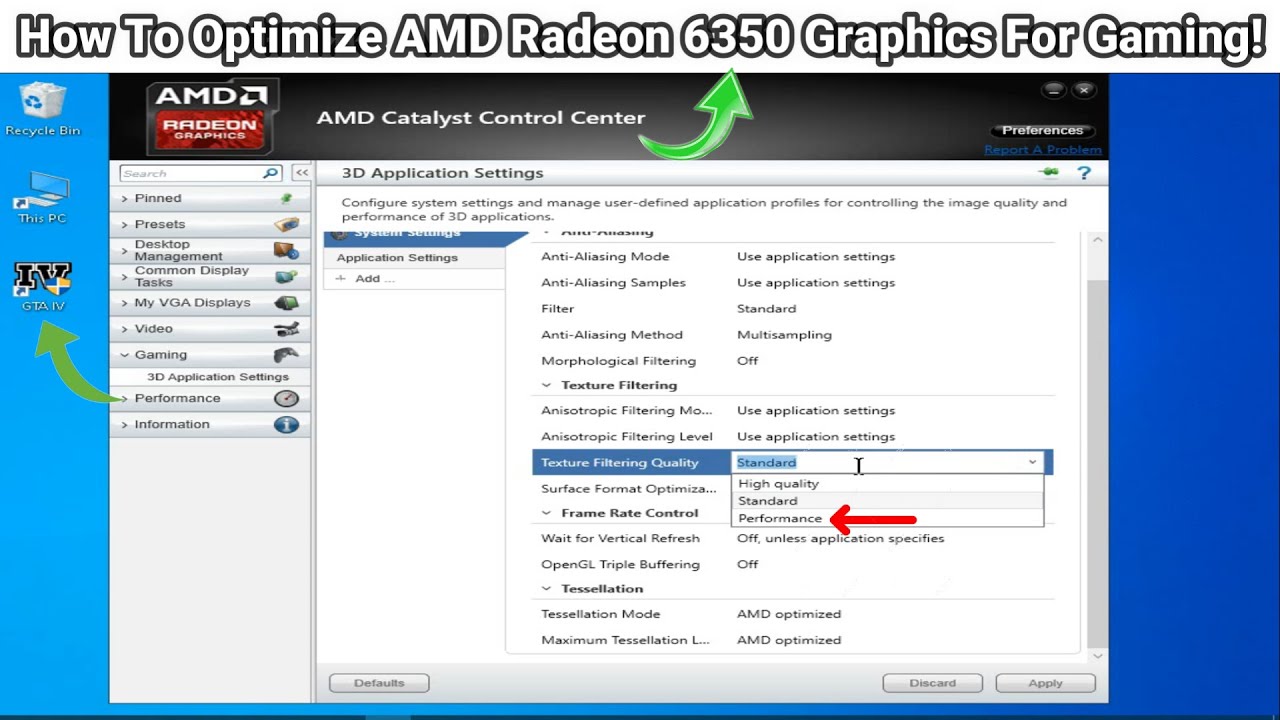The height and width of the screenshot is (720, 1280).
Task: Click the Morphological Filtering Off value
Action: tap(748, 361)
